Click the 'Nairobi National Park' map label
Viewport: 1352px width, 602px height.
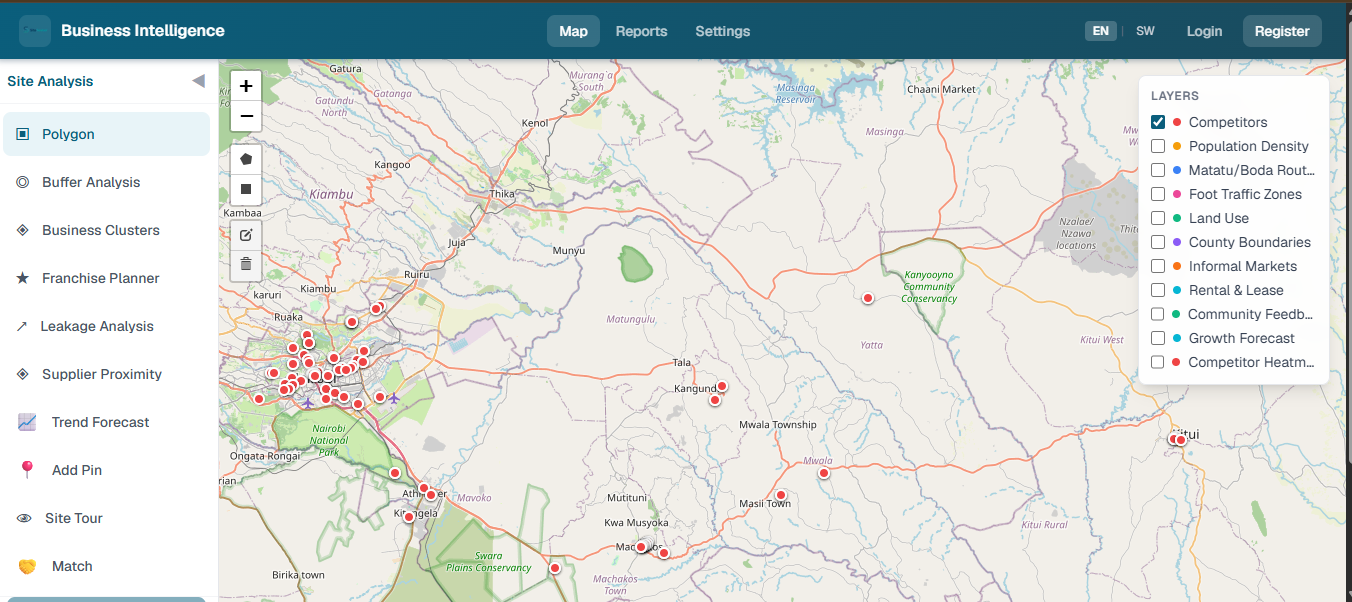pos(329,440)
